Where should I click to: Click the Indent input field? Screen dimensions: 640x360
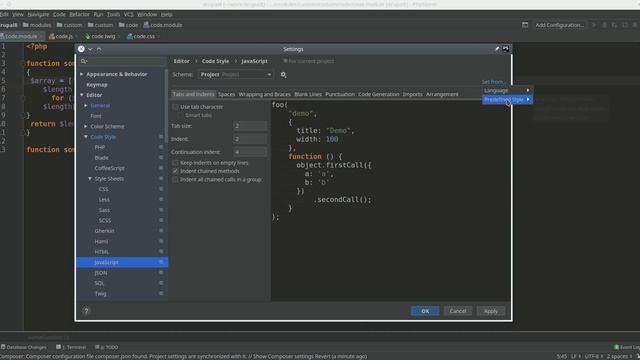coord(250,139)
